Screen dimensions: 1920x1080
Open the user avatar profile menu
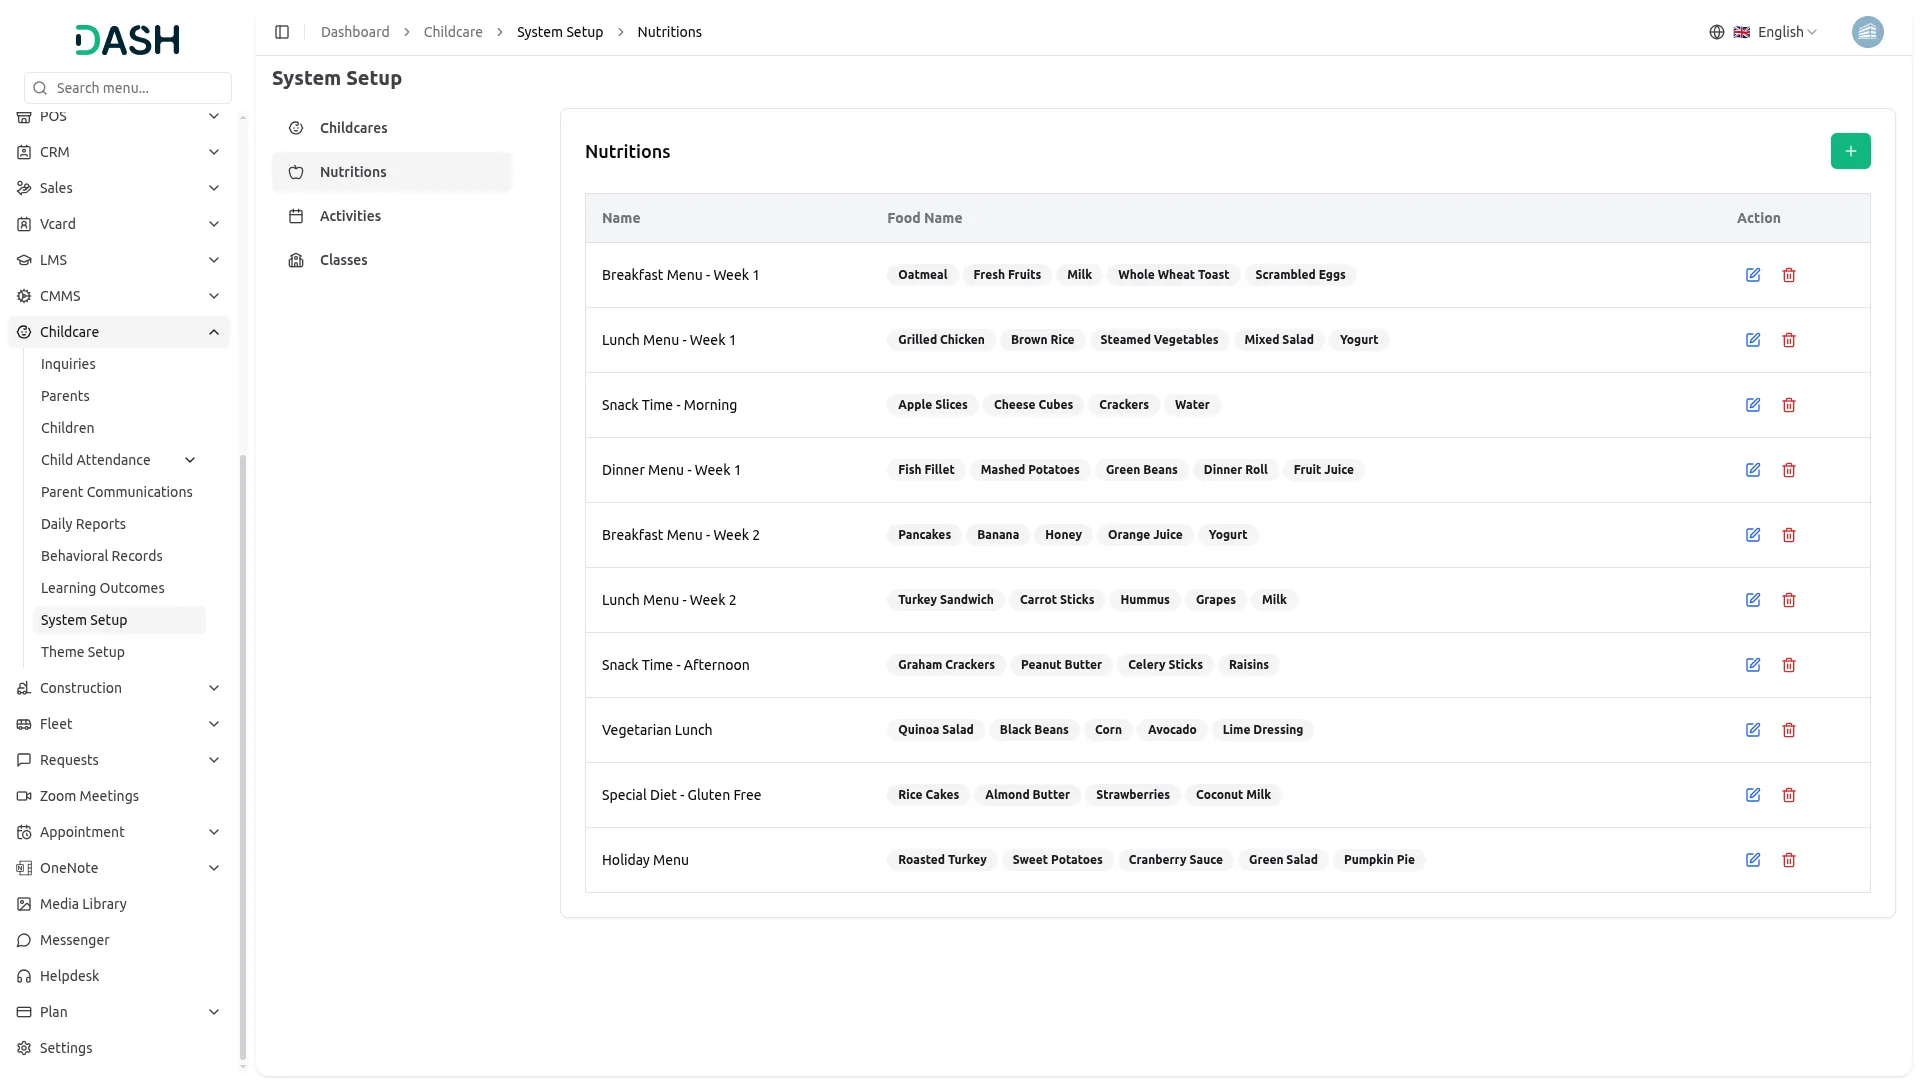(1867, 32)
